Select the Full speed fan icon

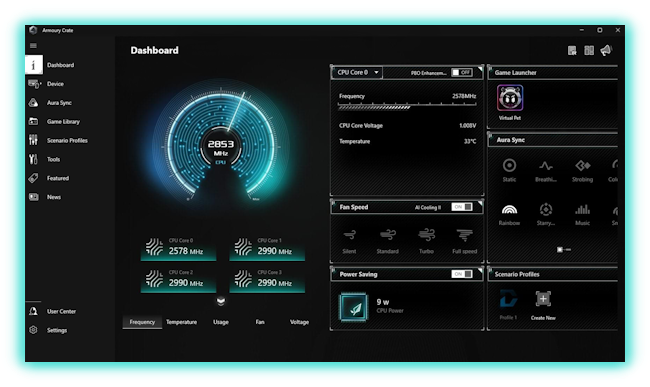click(x=464, y=235)
